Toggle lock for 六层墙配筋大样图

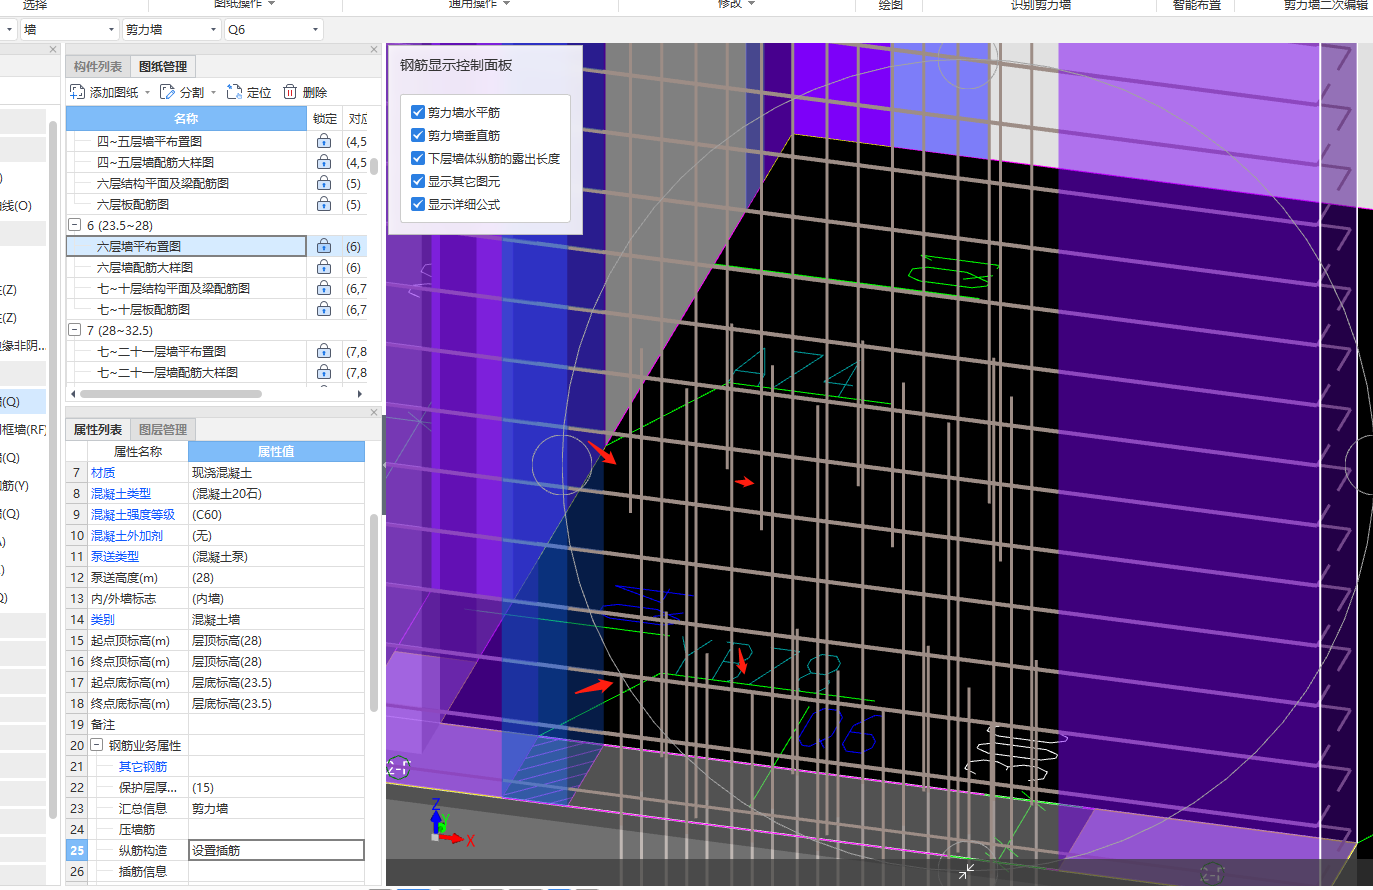pos(324,267)
